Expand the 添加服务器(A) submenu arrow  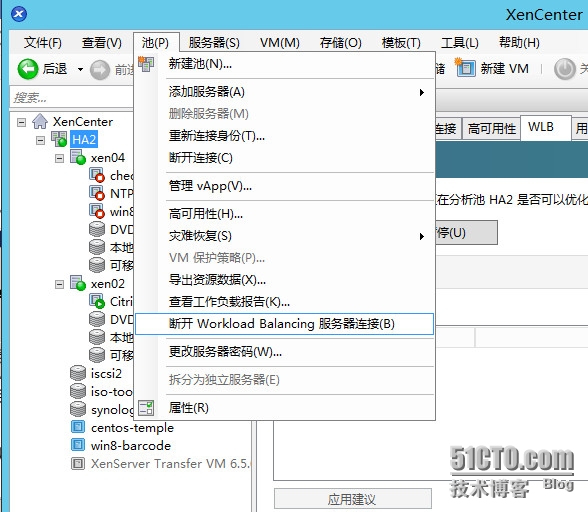[x=422, y=92]
